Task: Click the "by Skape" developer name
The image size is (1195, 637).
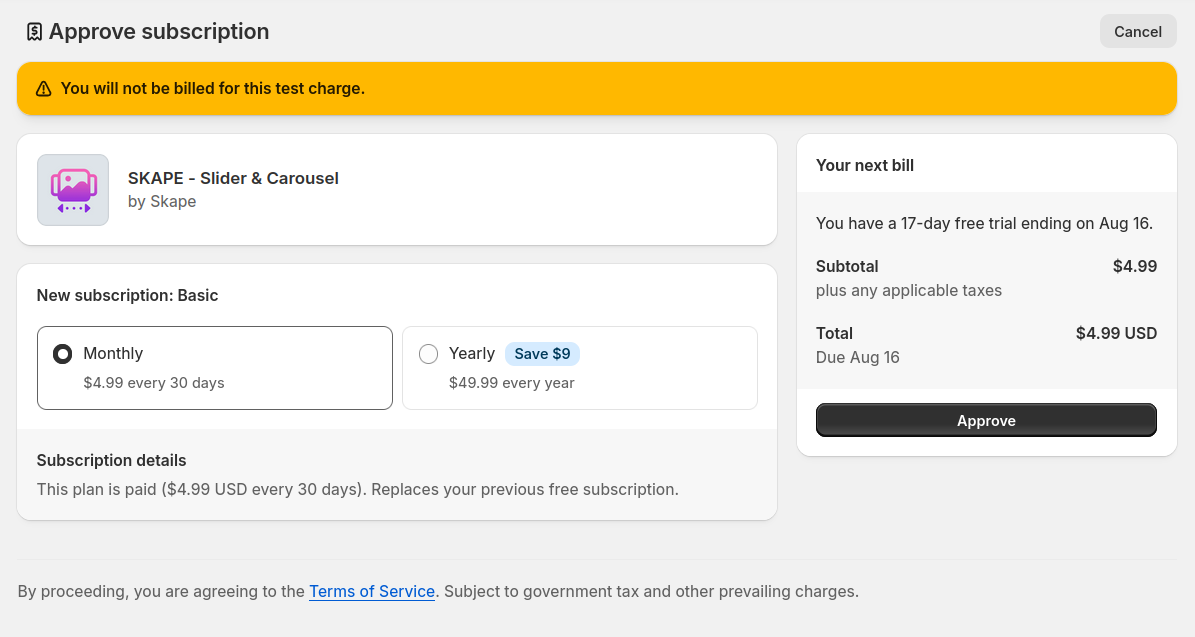Action: pyautogui.click(x=162, y=201)
